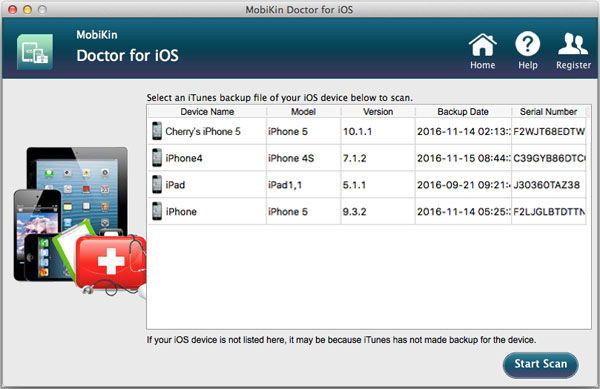This screenshot has width=600, height=389.
Task: Select the phone icon in the 9.3.2 row
Action: coord(157,211)
